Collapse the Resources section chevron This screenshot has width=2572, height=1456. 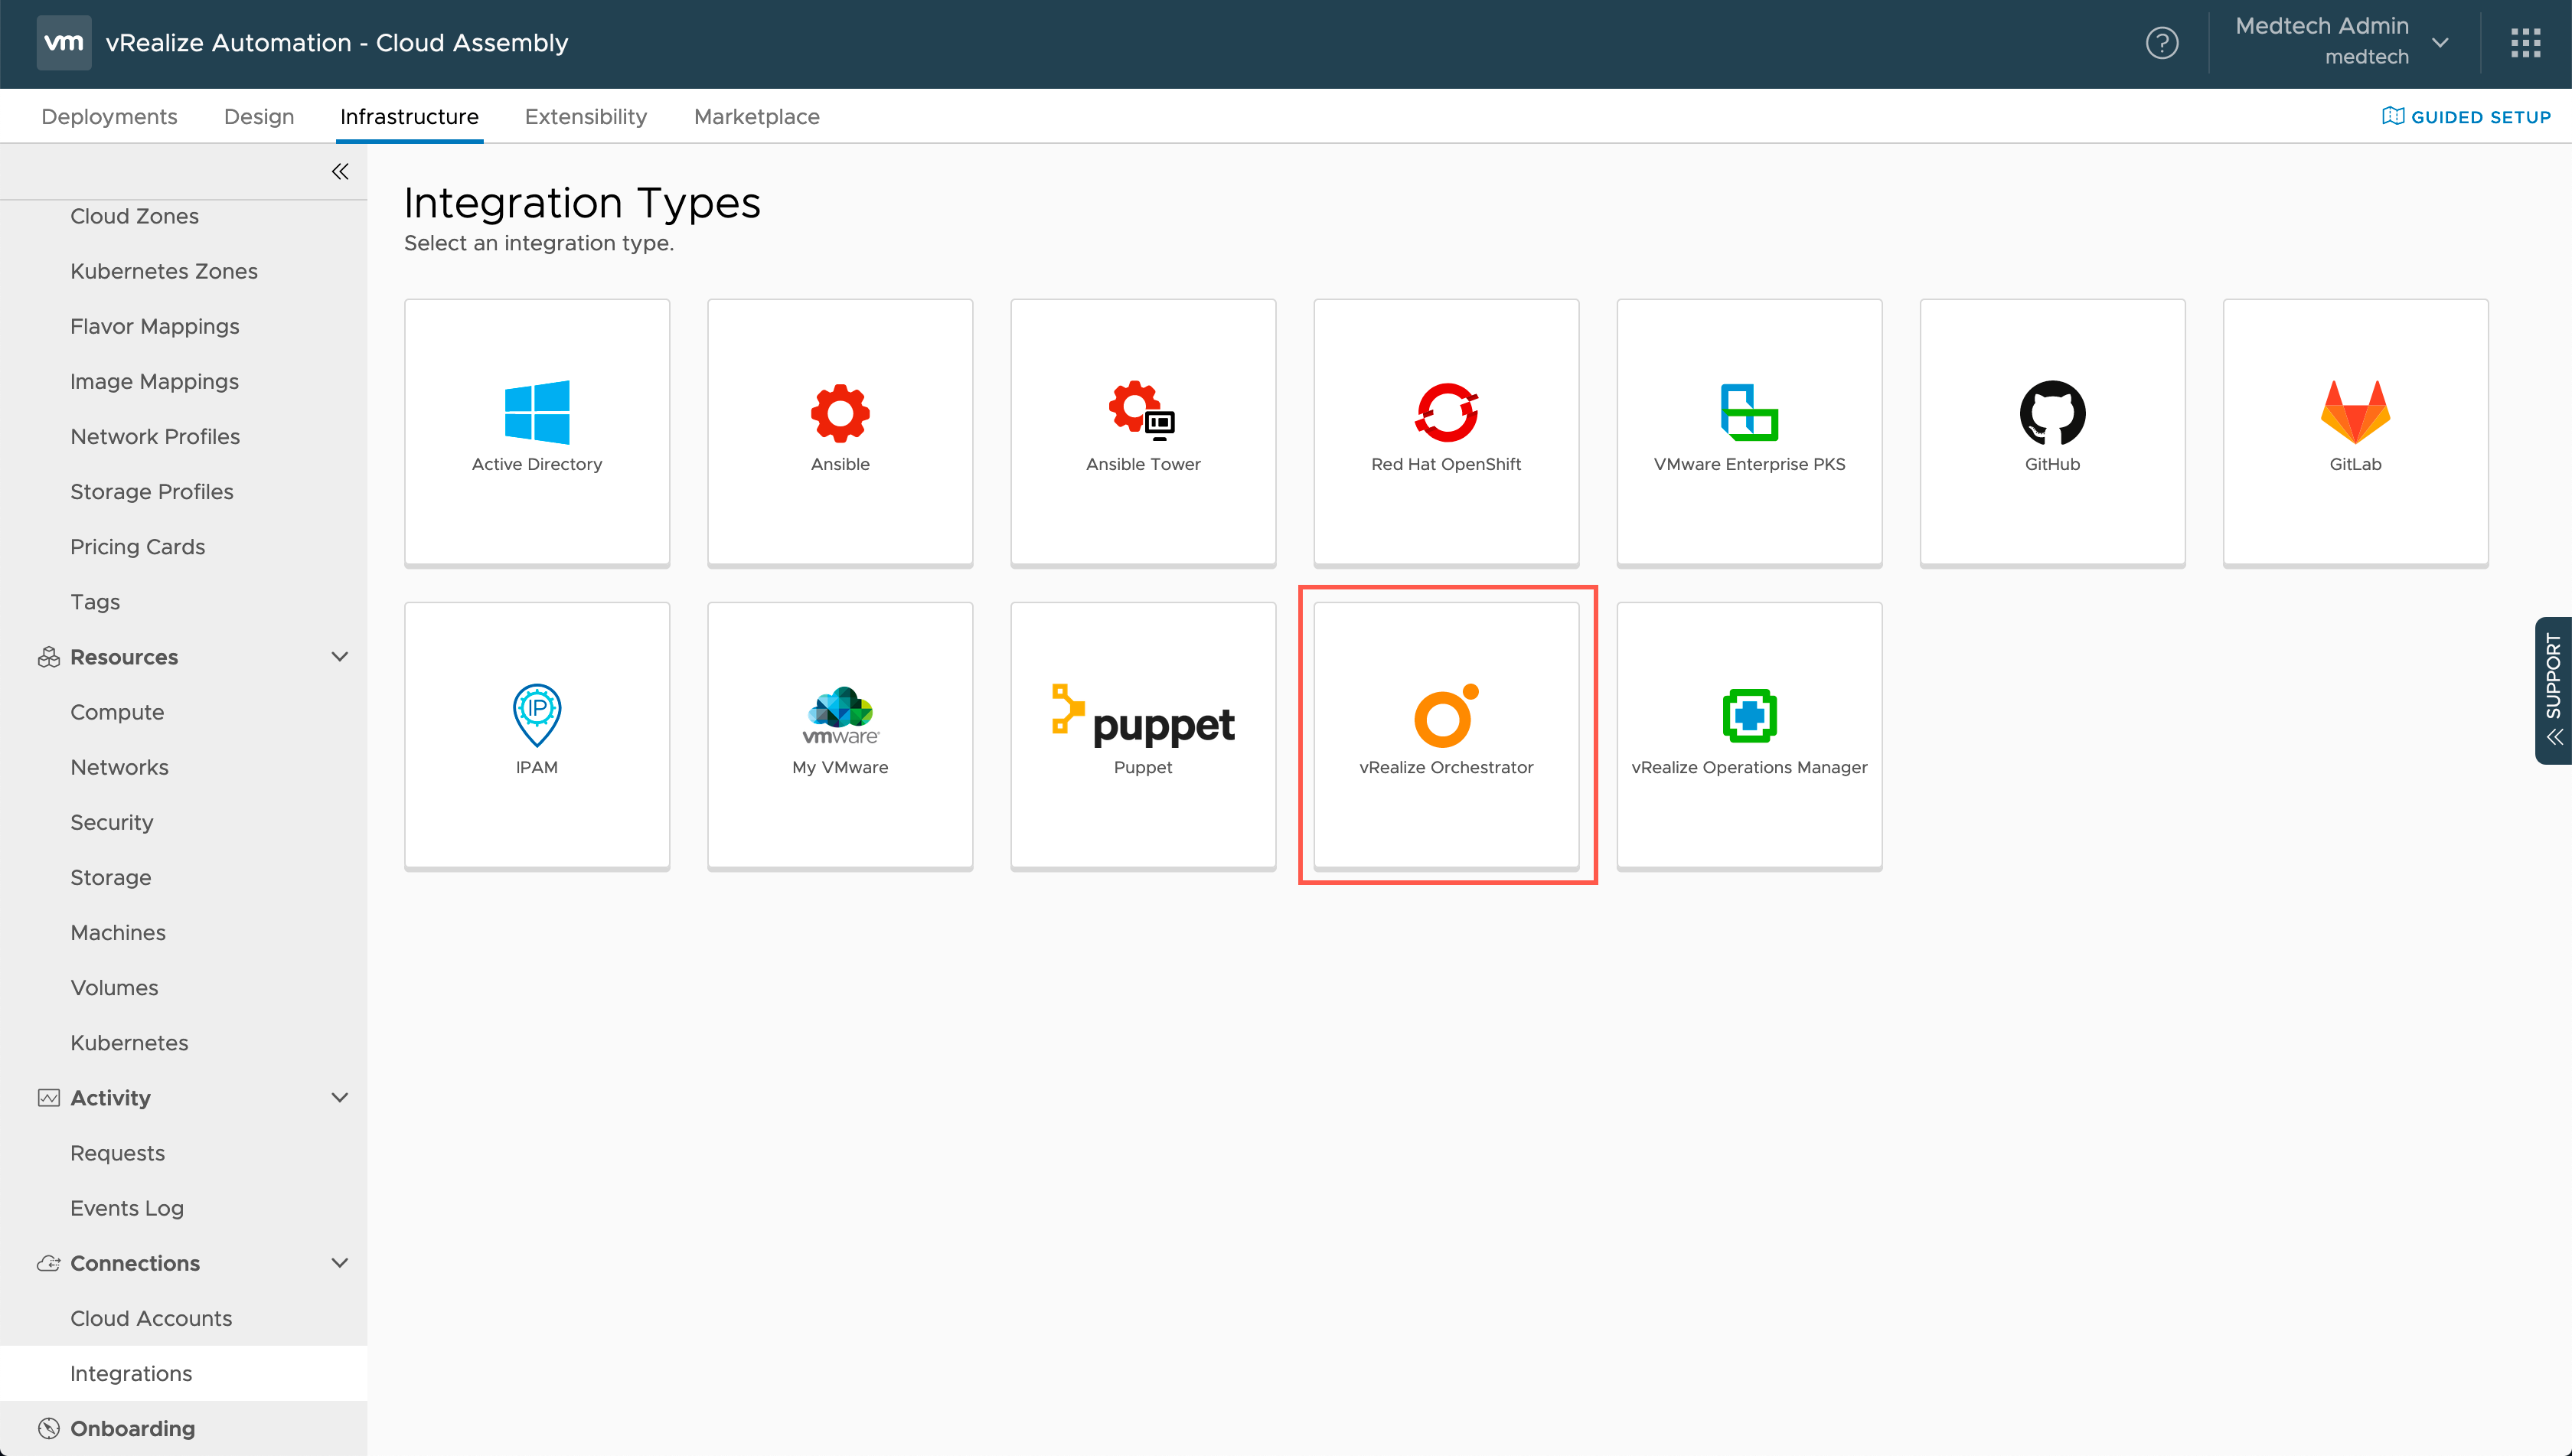[x=340, y=657]
